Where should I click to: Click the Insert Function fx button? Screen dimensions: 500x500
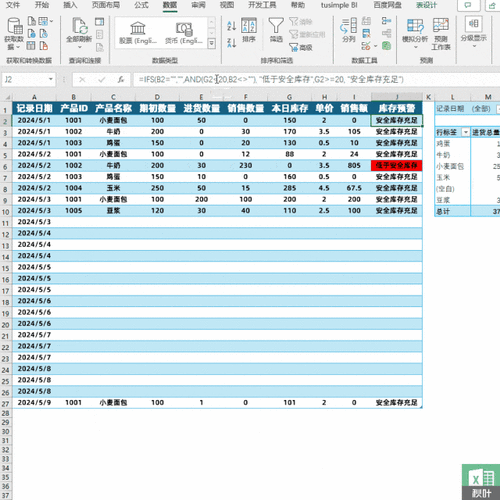[x=121, y=80]
